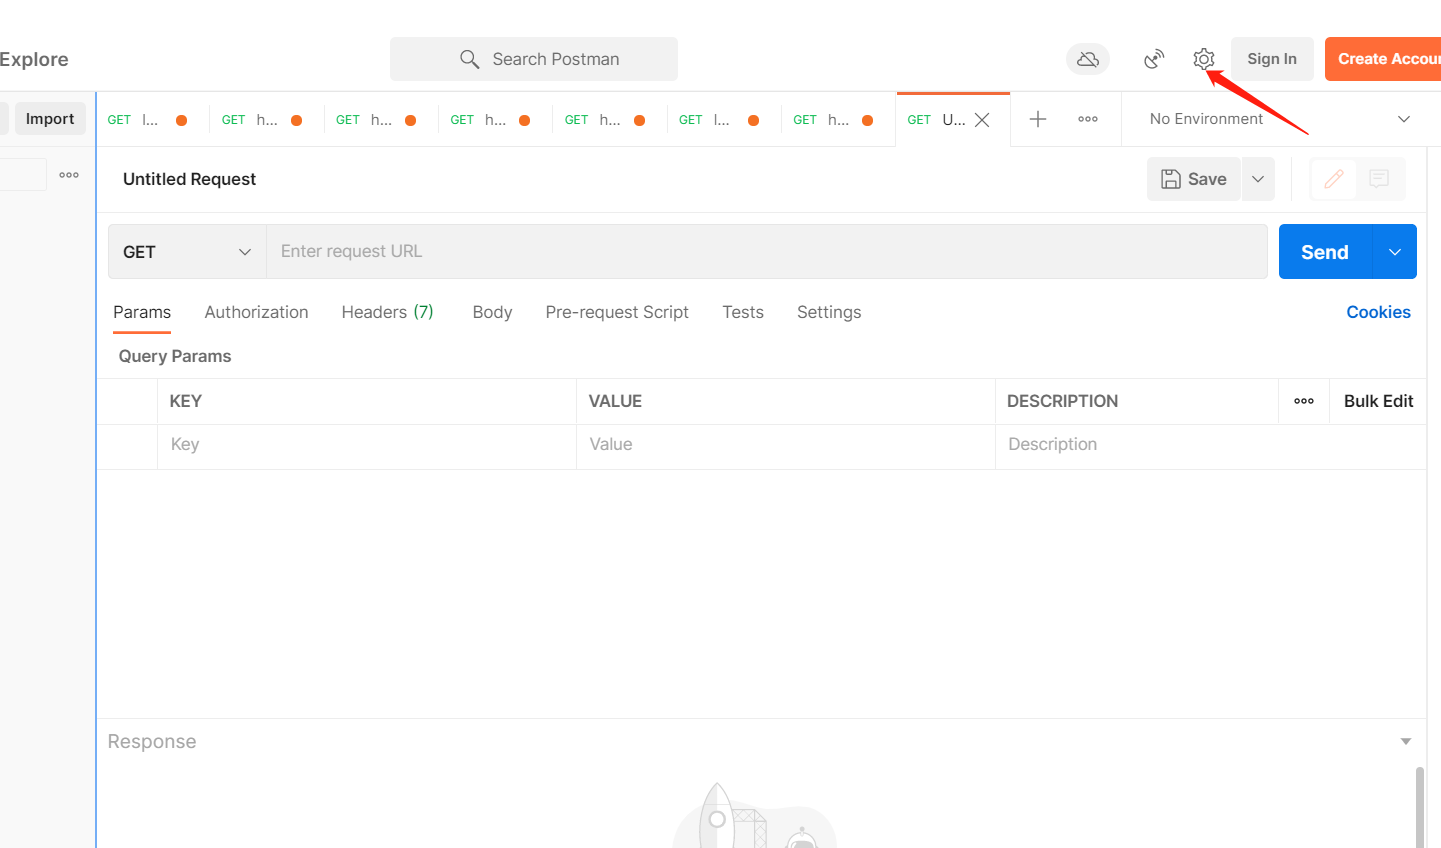Open the GET method dropdown
The width and height of the screenshot is (1441, 848).
(187, 252)
